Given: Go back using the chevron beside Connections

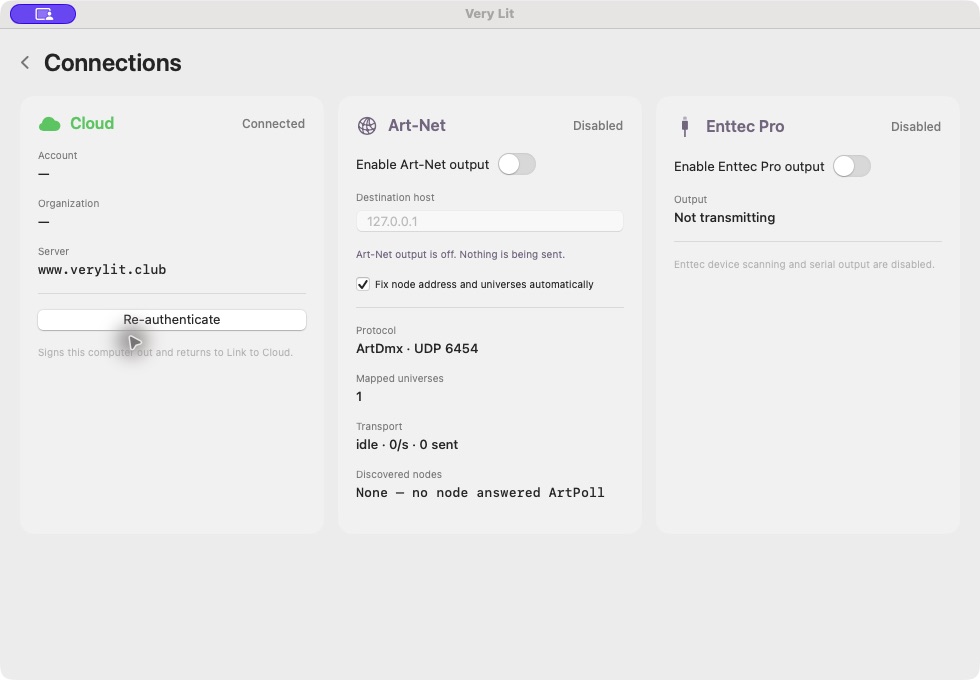Looking at the screenshot, I should point(25,62).
